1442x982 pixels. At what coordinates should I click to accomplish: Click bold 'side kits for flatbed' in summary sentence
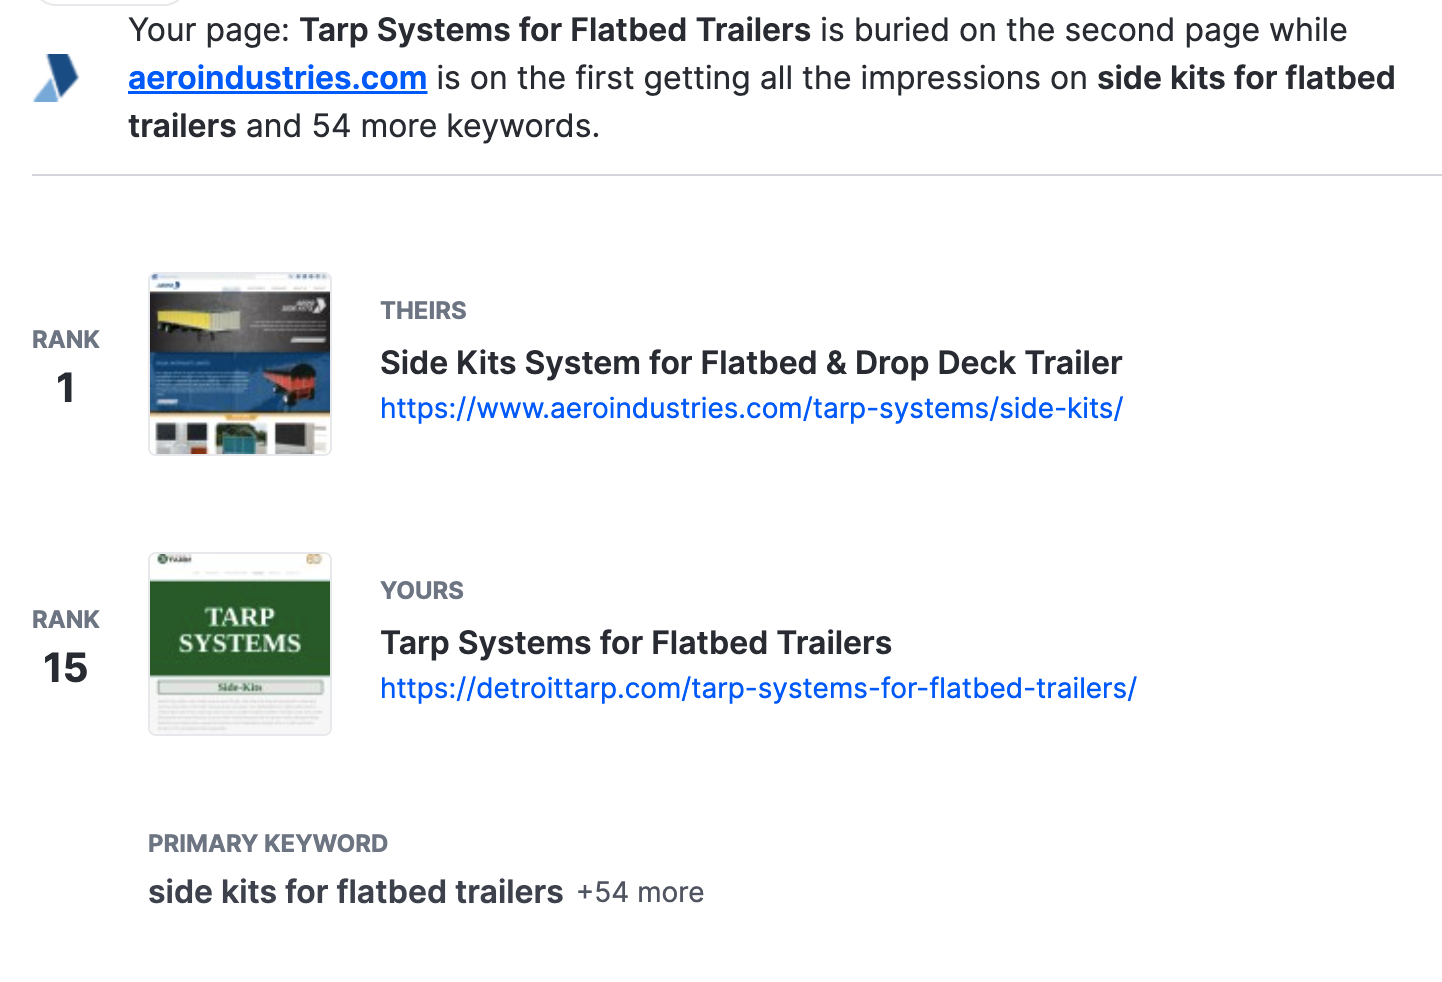1245,78
